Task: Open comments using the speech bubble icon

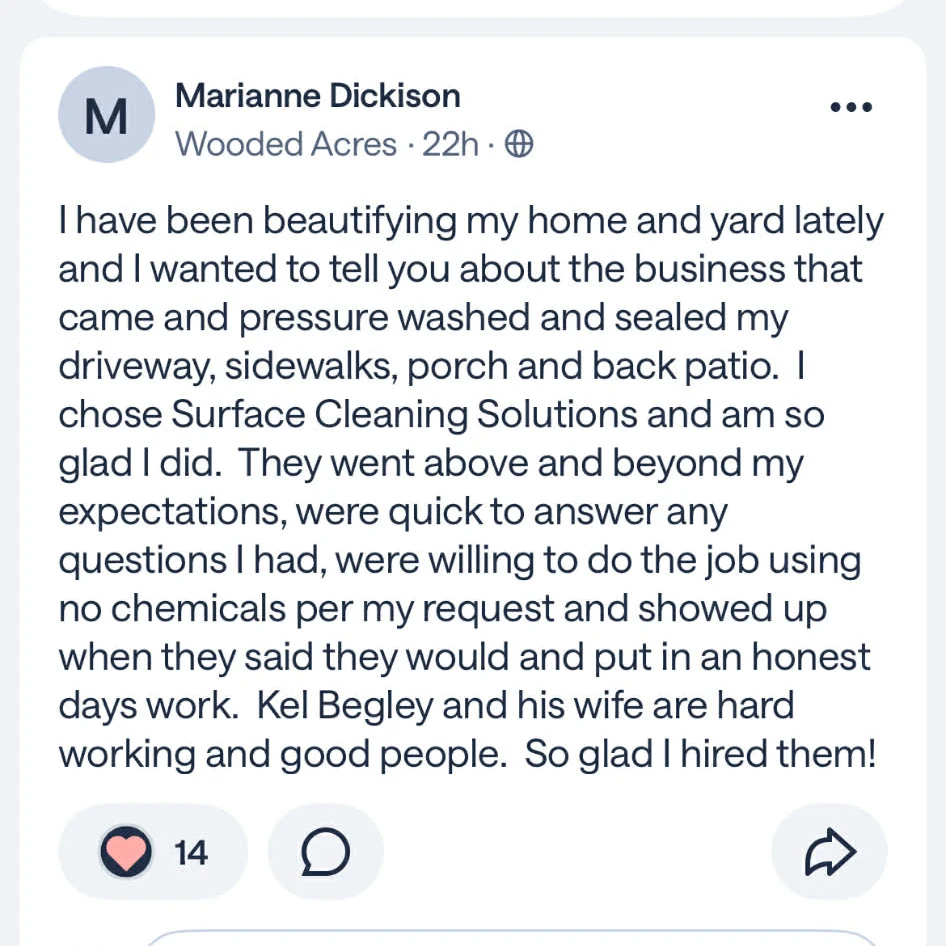Action: pos(325,853)
